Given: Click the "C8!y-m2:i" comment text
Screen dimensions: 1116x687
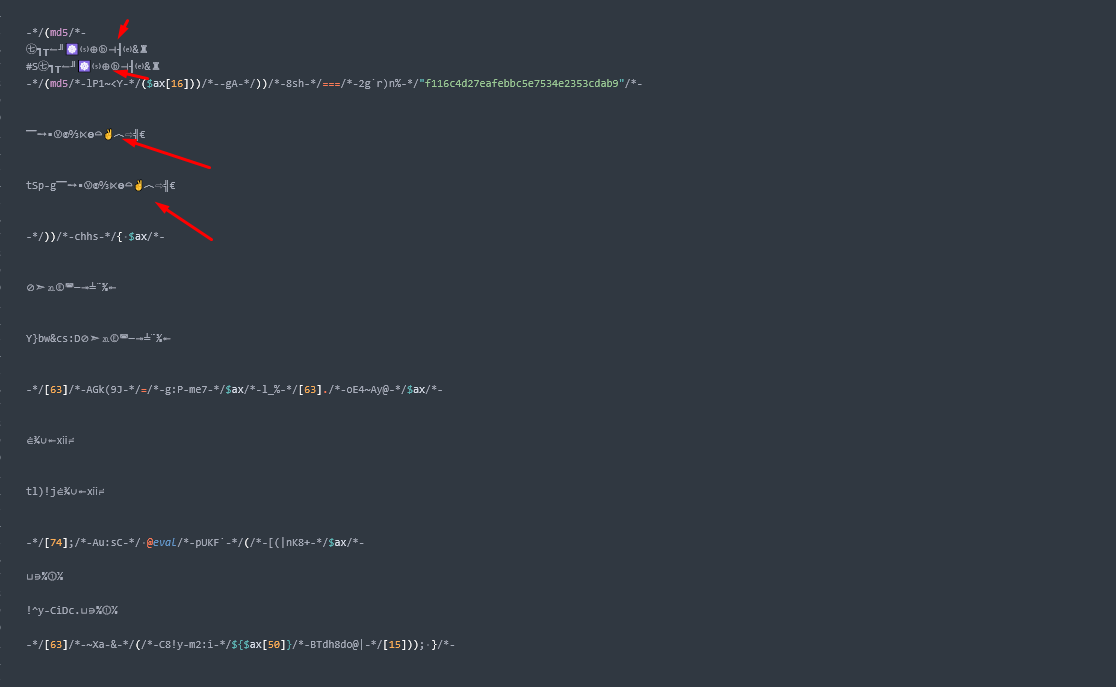Looking at the screenshot, I should [186, 644].
